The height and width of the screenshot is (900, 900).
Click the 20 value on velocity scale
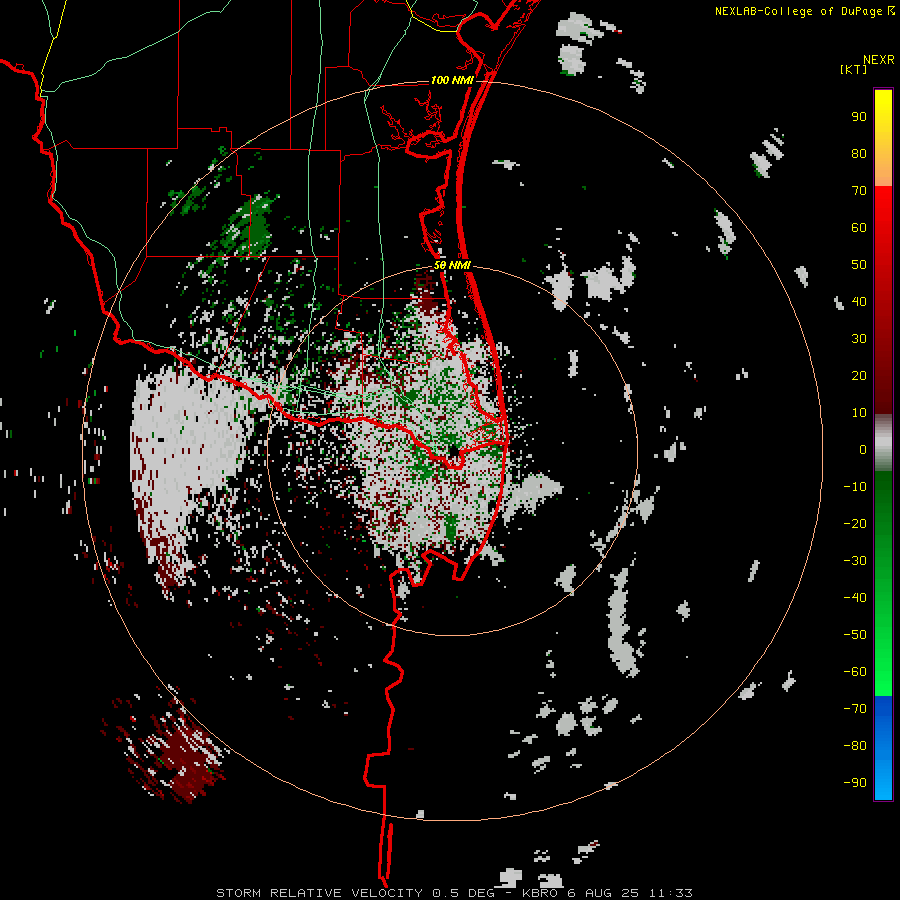pyautogui.click(x=859, y=376)
